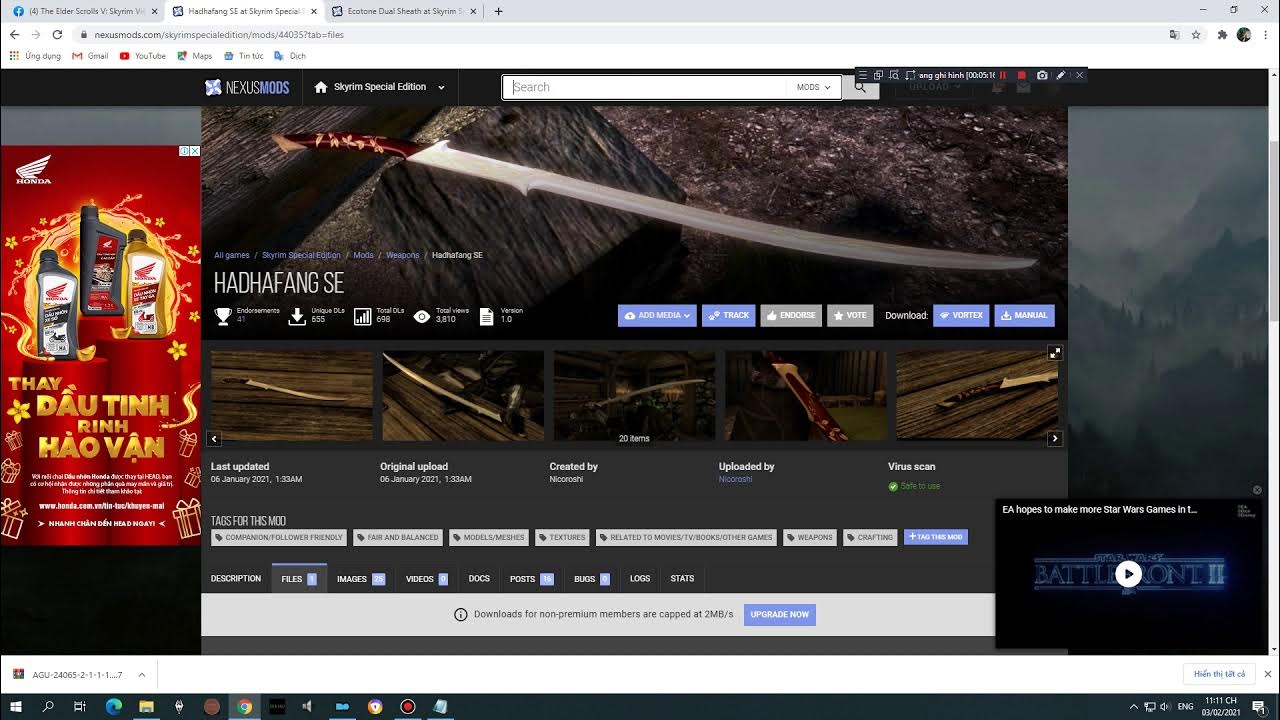1280x720 pixels.
Task: Click the TAG THIS MOD button
Action: click(936, 537)
